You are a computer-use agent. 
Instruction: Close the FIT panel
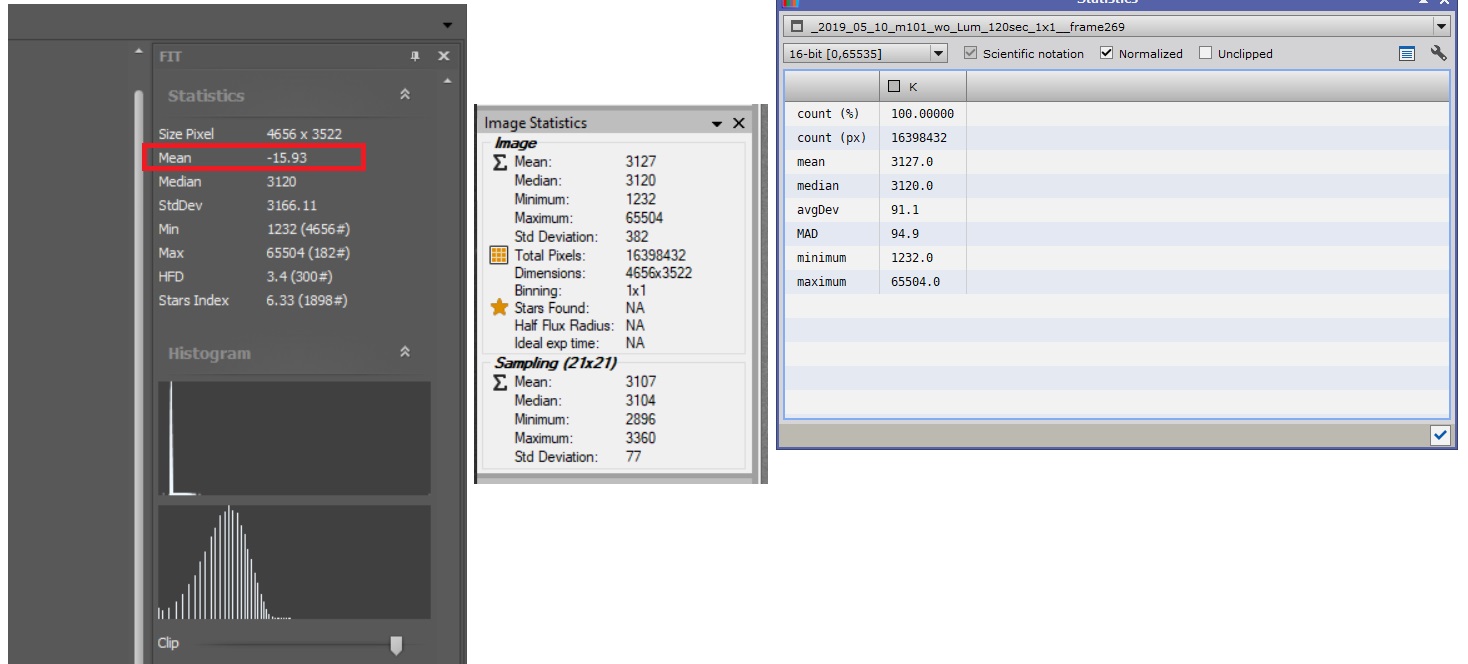pyautogui.click(x=444, y=57)
